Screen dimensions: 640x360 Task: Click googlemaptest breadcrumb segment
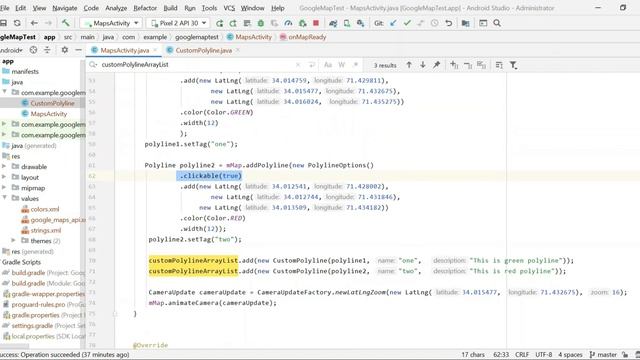(197, 37)
